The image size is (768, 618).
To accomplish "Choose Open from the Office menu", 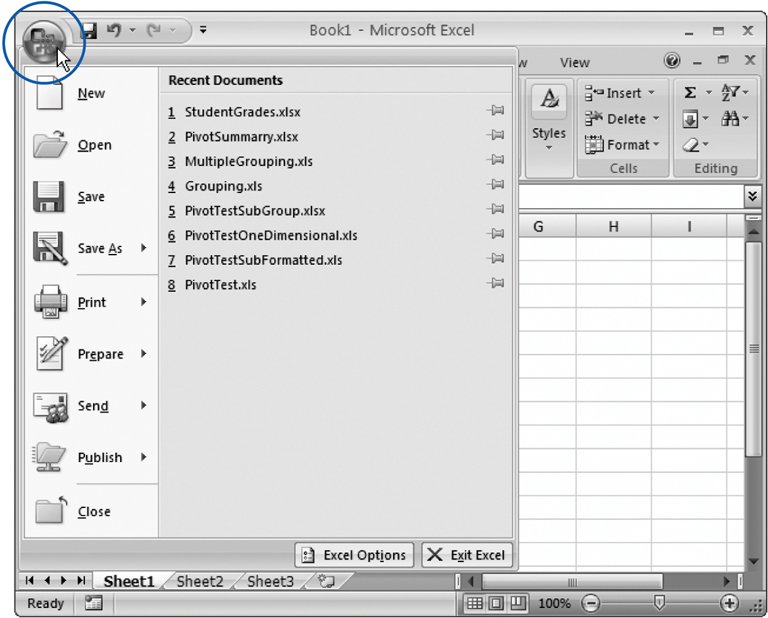I will (94, 145).
